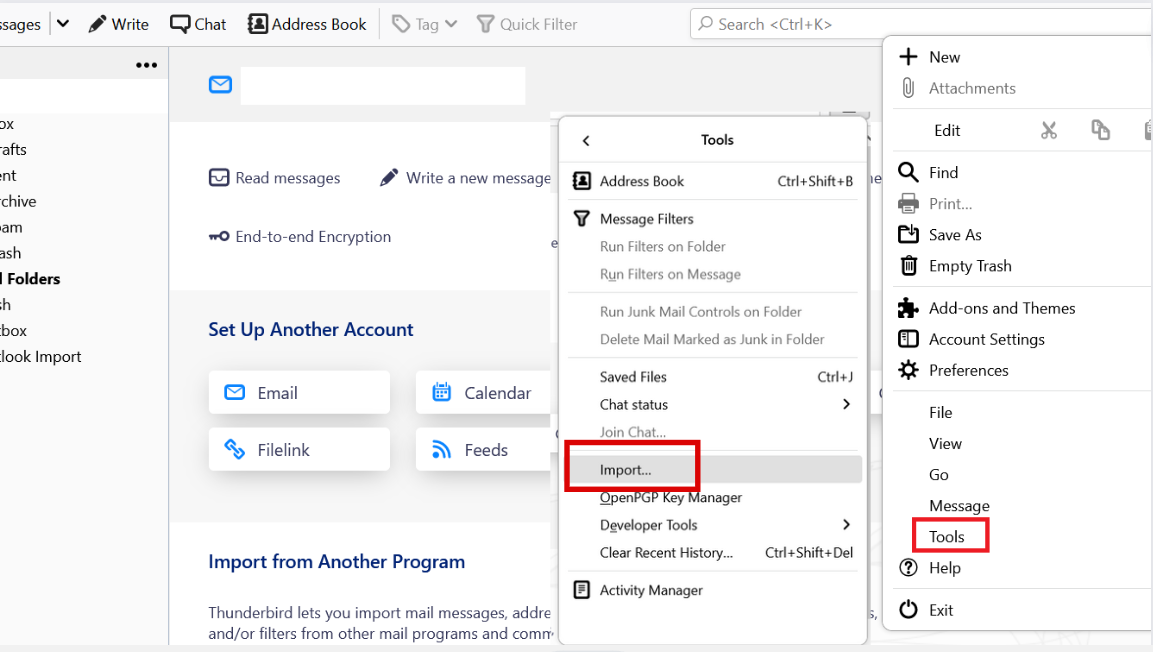The height and width of the screenshot is (652, 1153).
Task: Open Address Book from the top toolbar
Action: [x=307, y=24]
